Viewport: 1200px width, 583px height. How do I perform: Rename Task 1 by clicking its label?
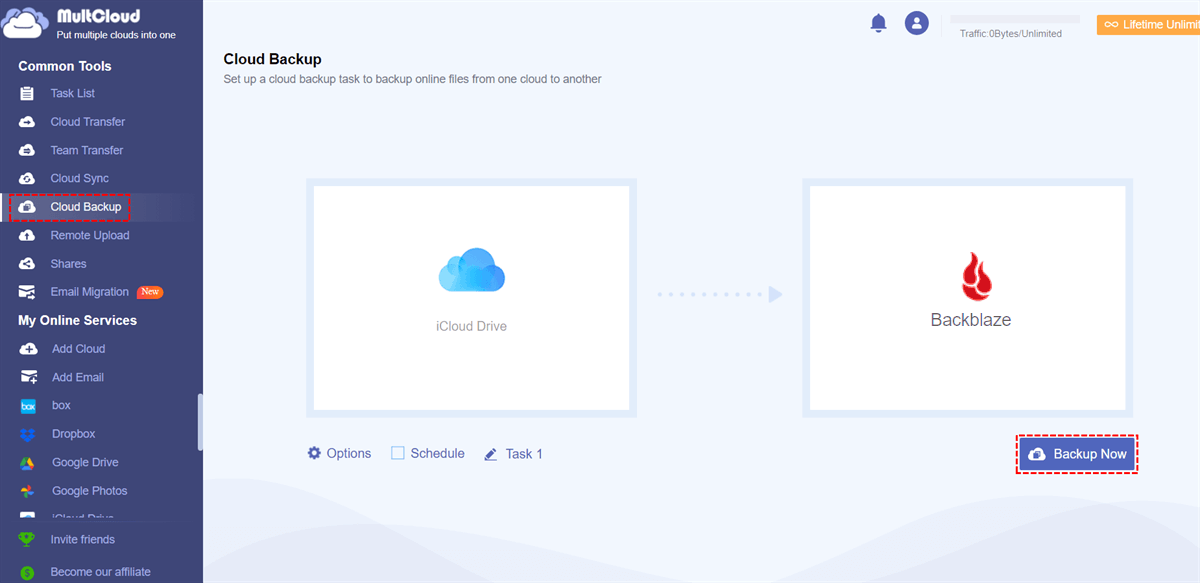tap(524, 454)
